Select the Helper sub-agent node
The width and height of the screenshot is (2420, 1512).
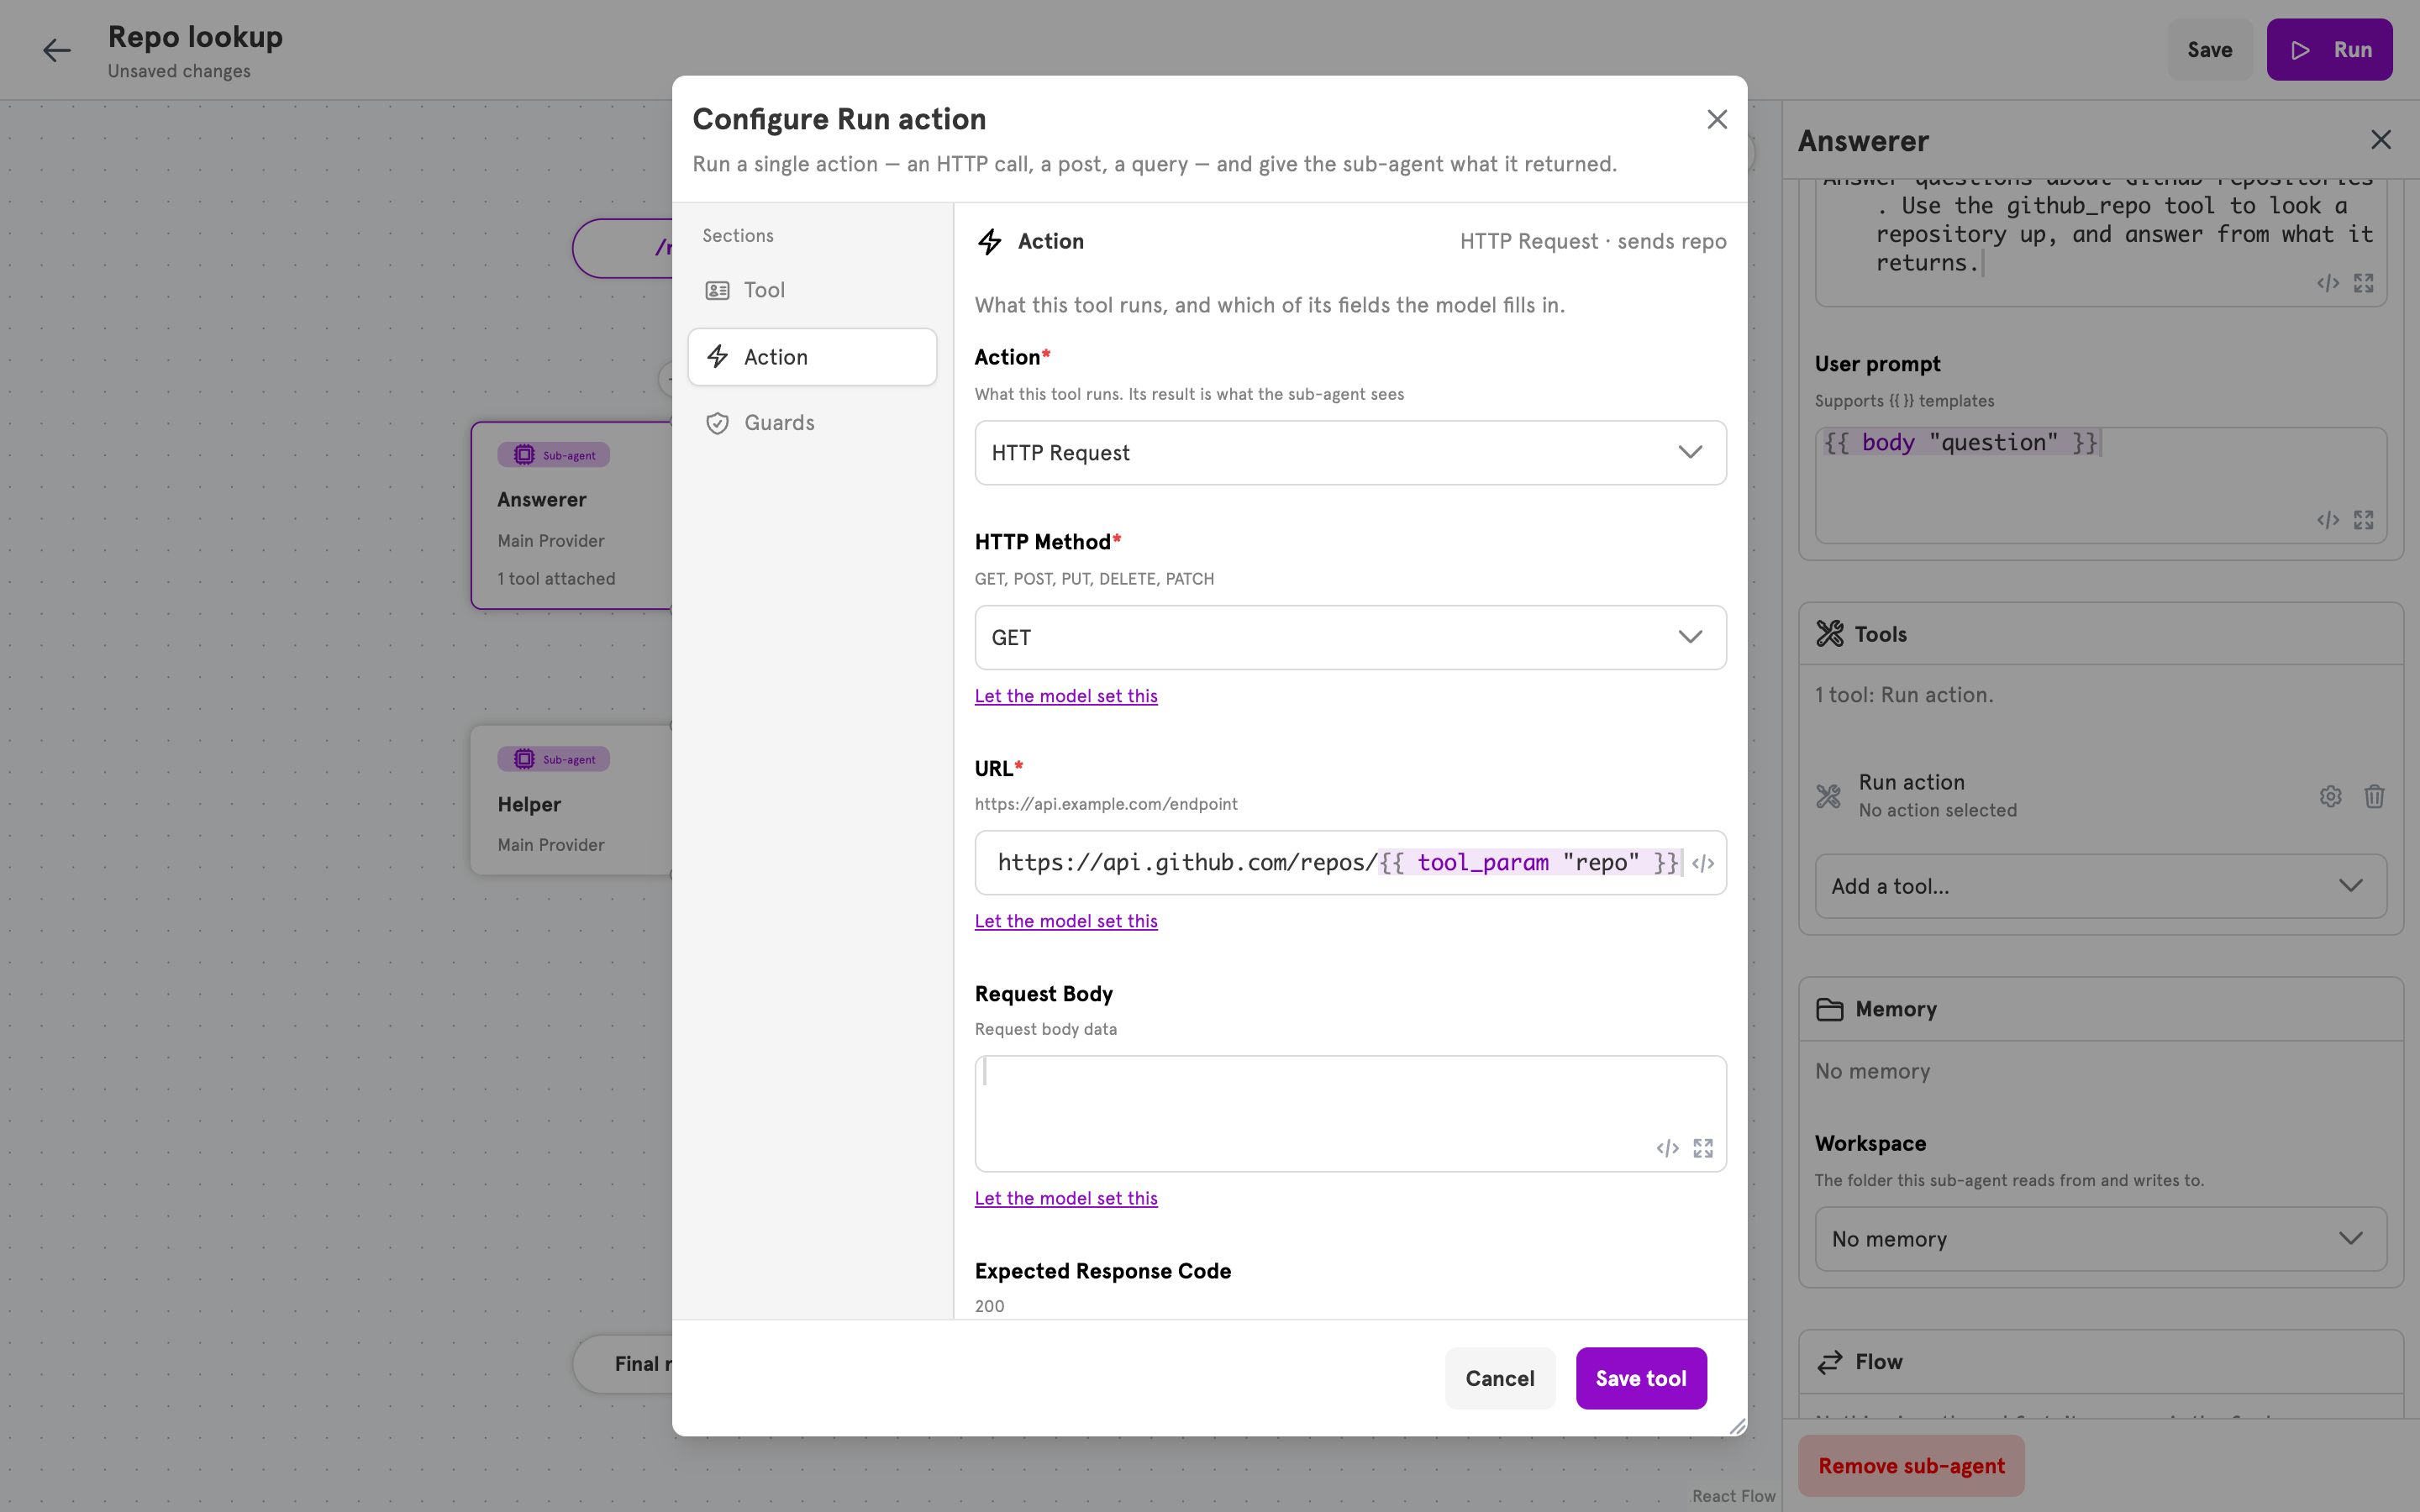(572, 800)
